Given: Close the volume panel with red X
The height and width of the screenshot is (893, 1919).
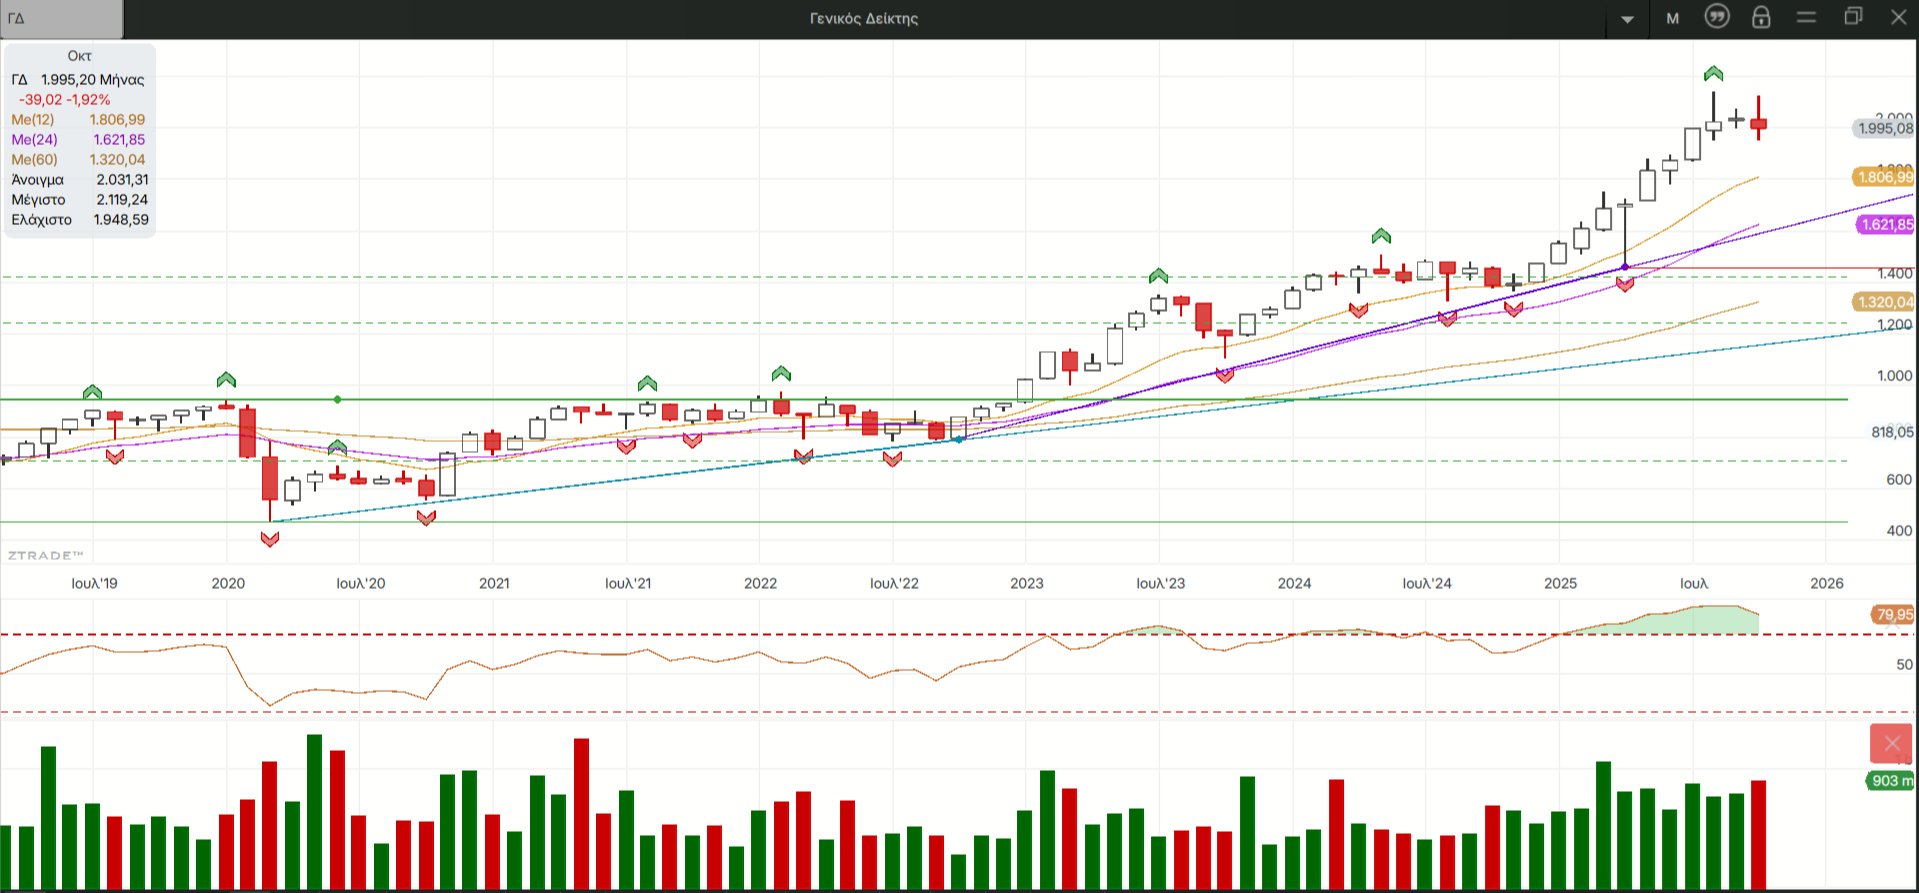Looking at the screenshot, I should point(1891,743).
